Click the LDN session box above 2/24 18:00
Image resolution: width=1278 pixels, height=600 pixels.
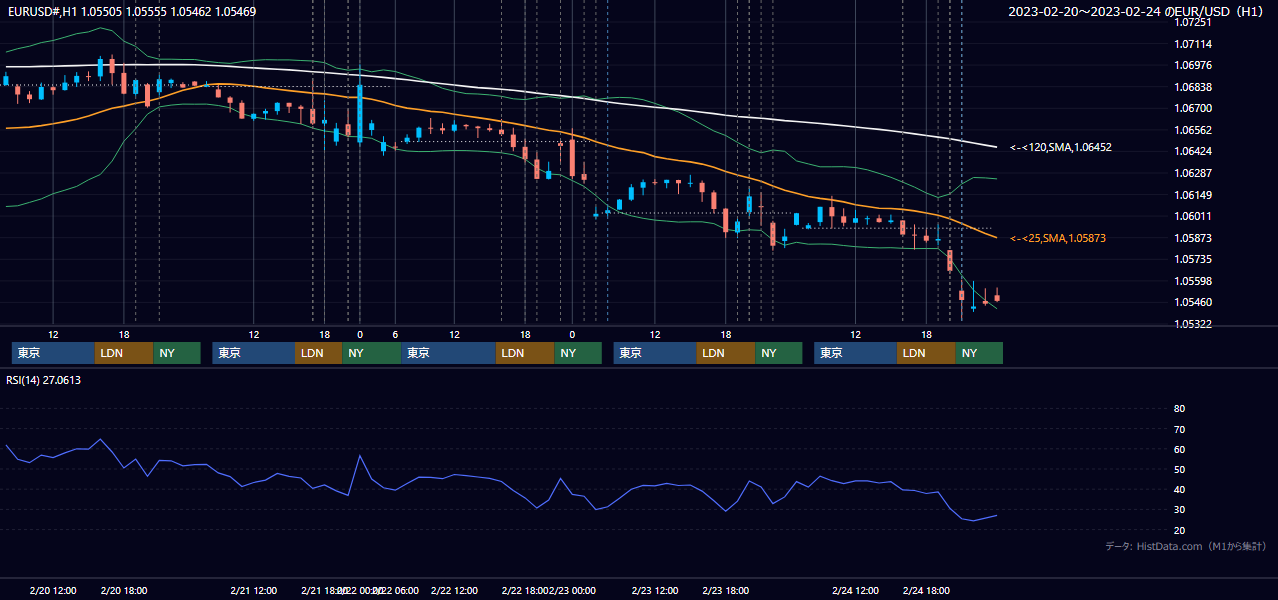coord(927,353)
